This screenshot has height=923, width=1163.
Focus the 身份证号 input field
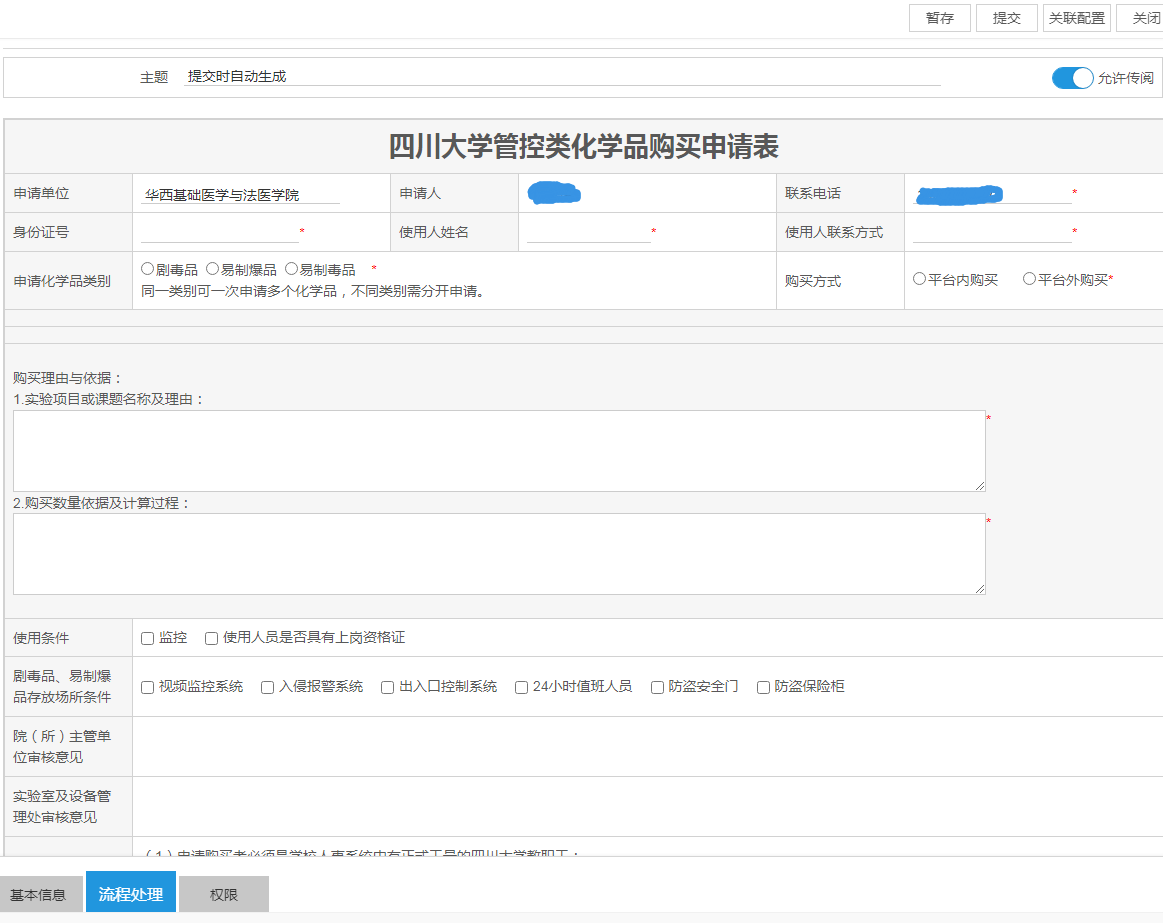220,232
